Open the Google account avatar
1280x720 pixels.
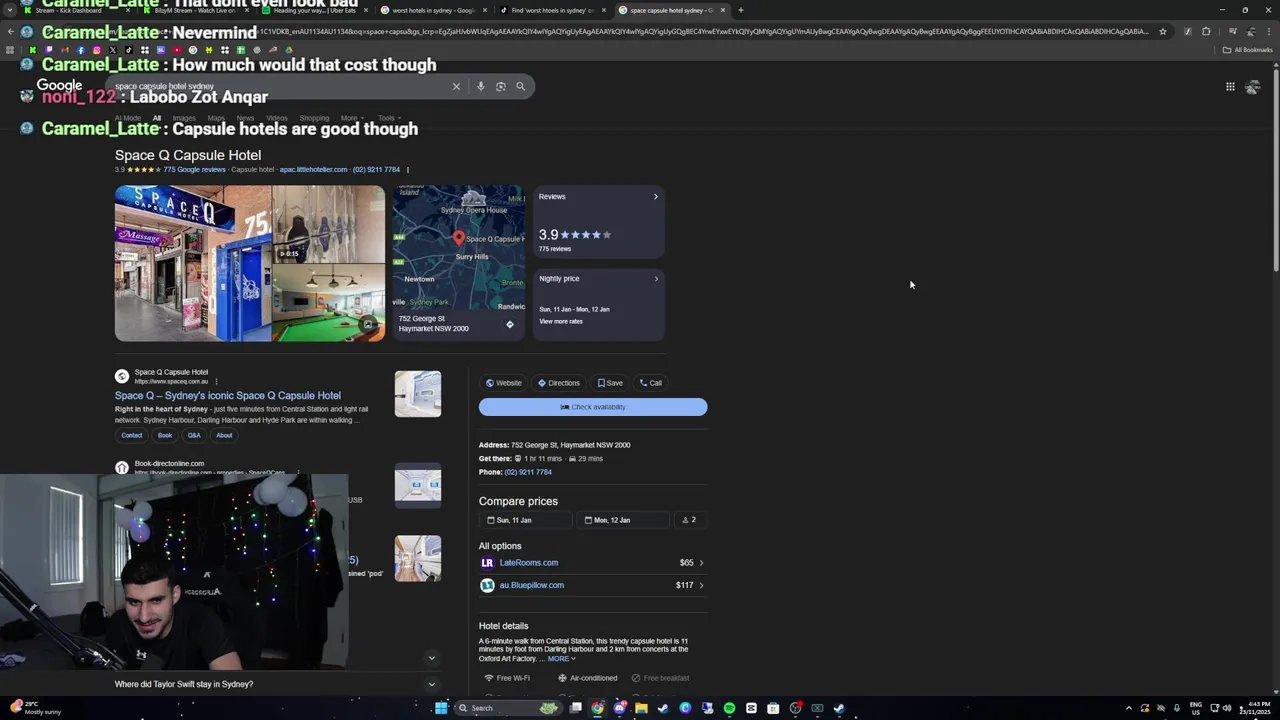tap(1253, 87)
